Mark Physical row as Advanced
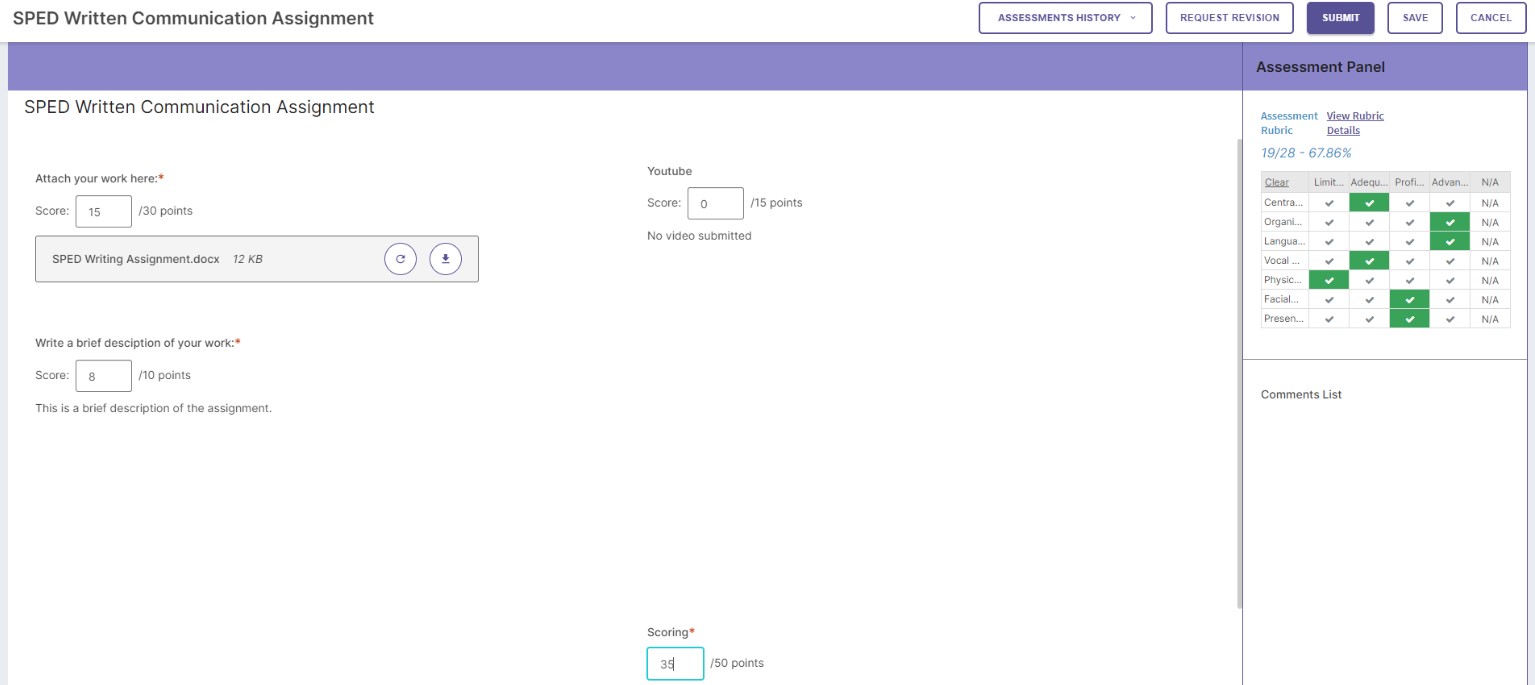Viewport: 1535px width, 685px height. coord(1450,280)
